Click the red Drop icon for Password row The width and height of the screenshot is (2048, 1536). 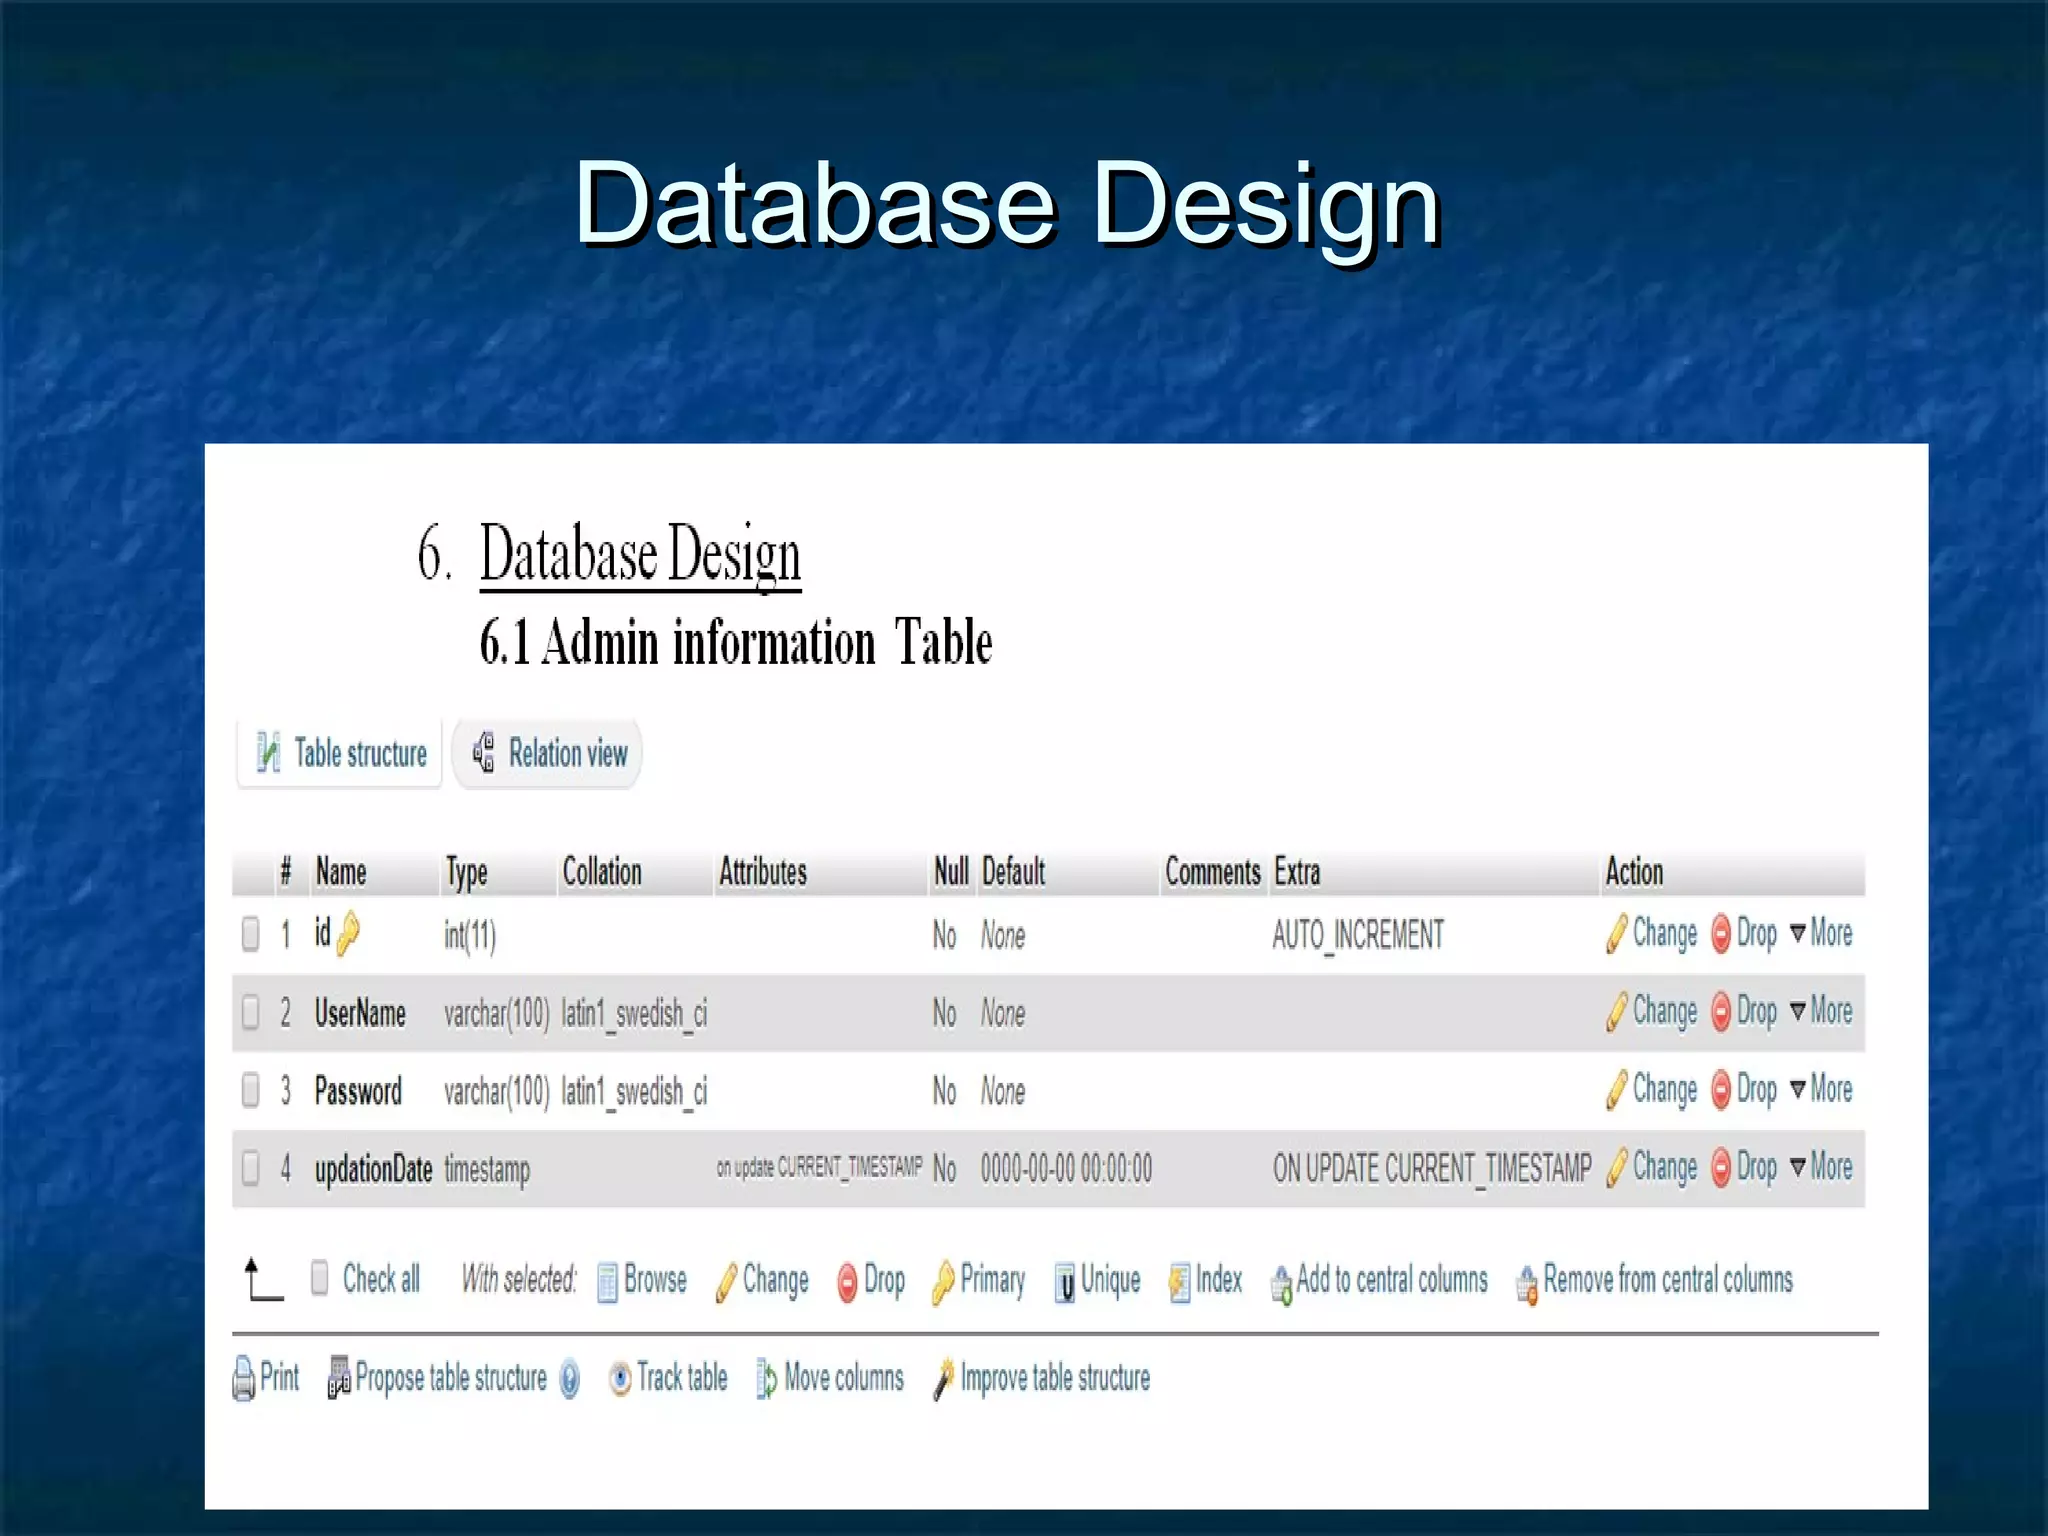(1721, 1090)
